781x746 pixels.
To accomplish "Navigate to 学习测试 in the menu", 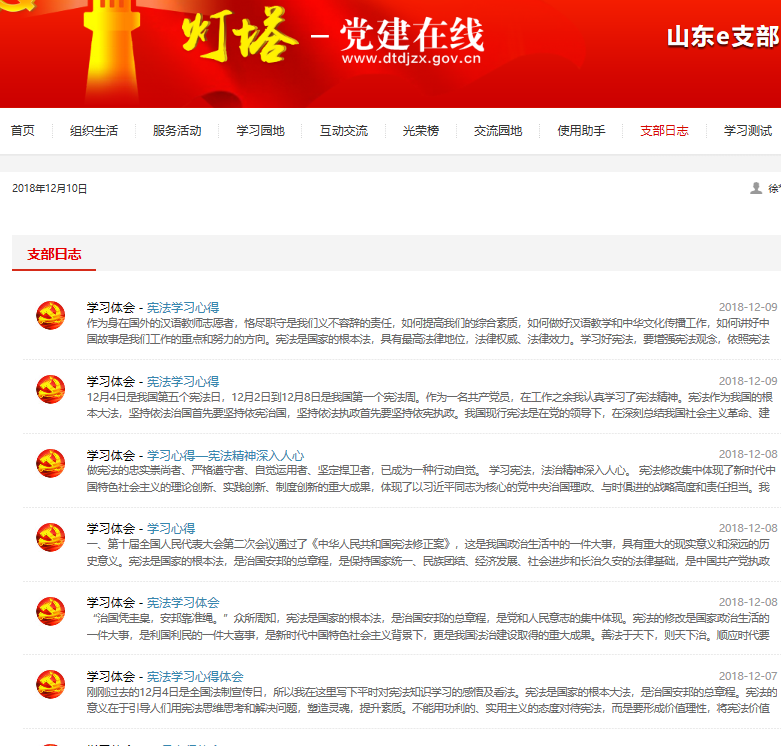I will tap(748, 131).
